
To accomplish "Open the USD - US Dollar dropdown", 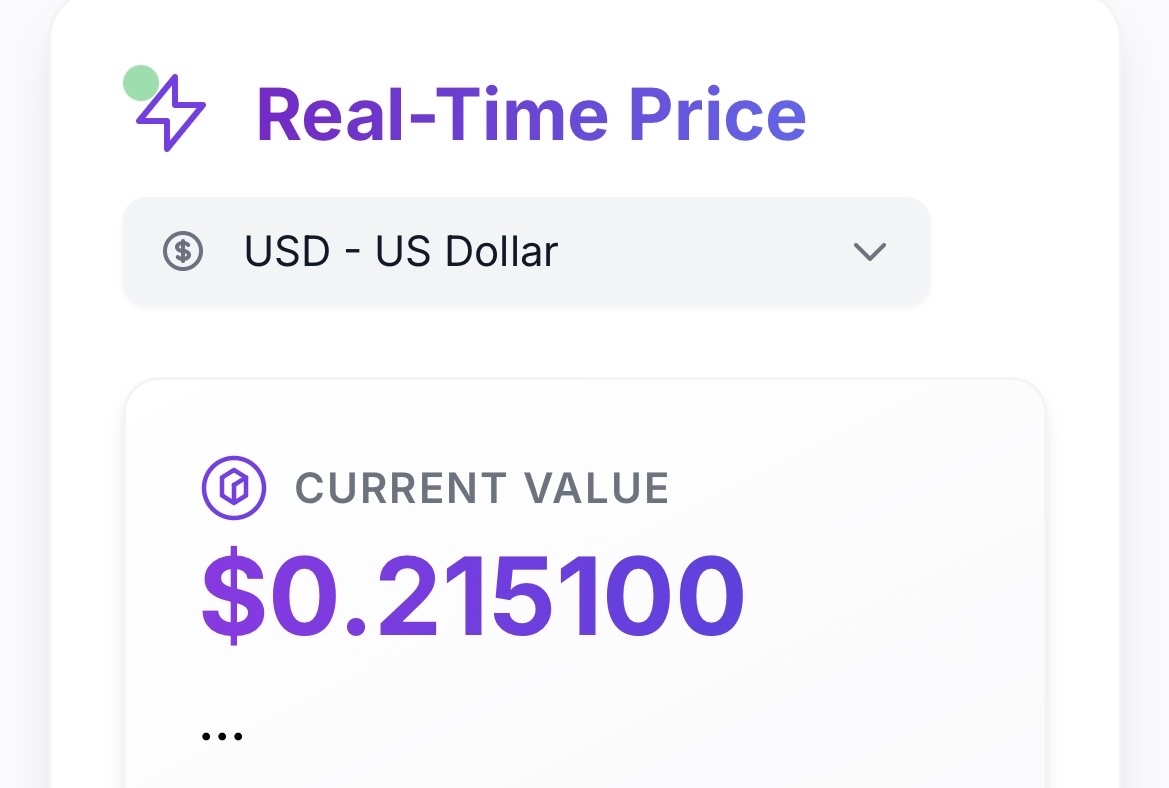I will point(526,252).
